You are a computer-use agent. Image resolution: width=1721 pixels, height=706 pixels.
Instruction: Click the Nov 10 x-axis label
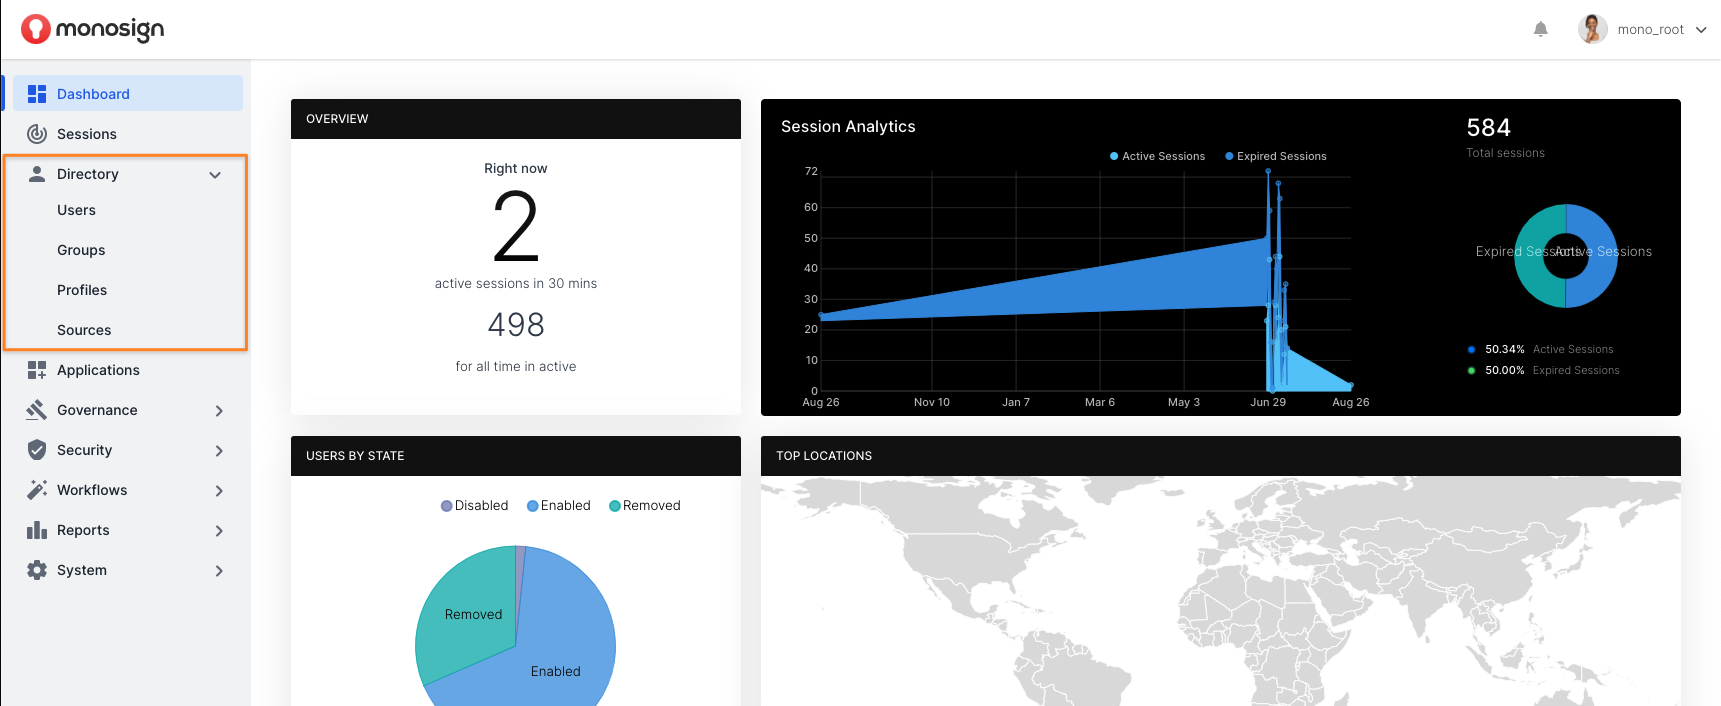click(x=932, y=402)
